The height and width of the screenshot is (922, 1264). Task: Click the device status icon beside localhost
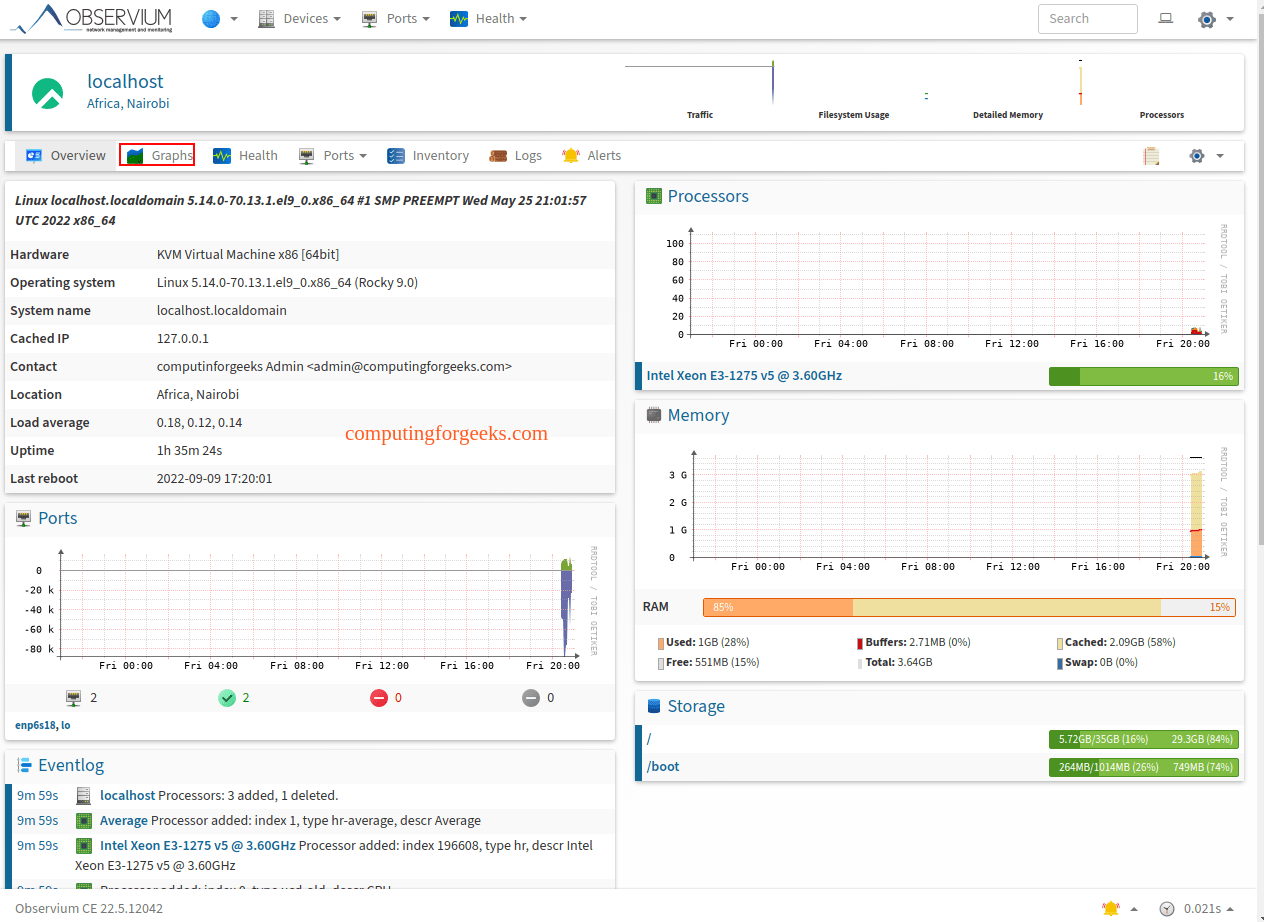tap(47, 93)
